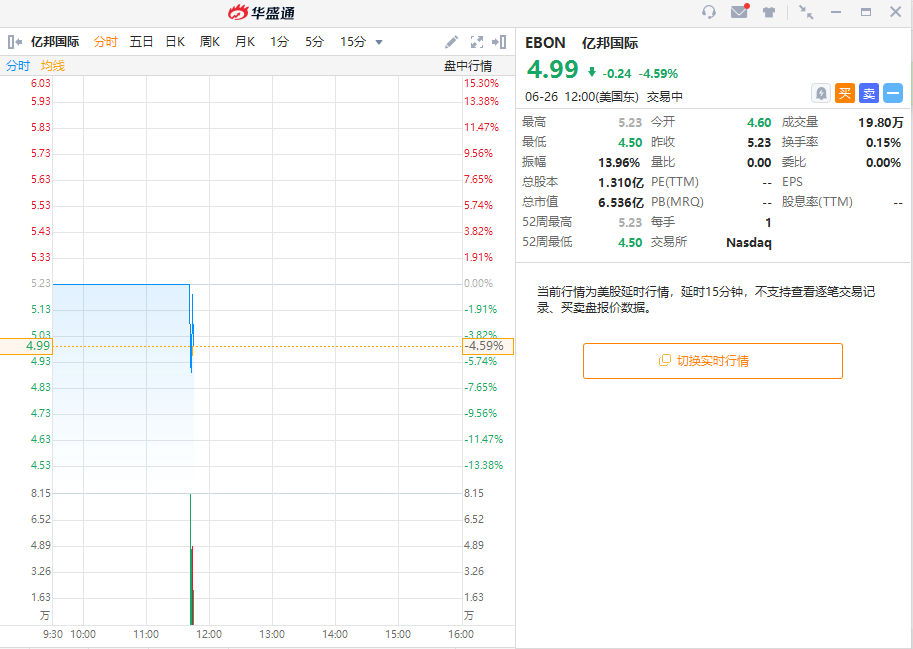The image size is (913, 649).
Task: Switch to 5分 chart tab
Action: point(314,42)
